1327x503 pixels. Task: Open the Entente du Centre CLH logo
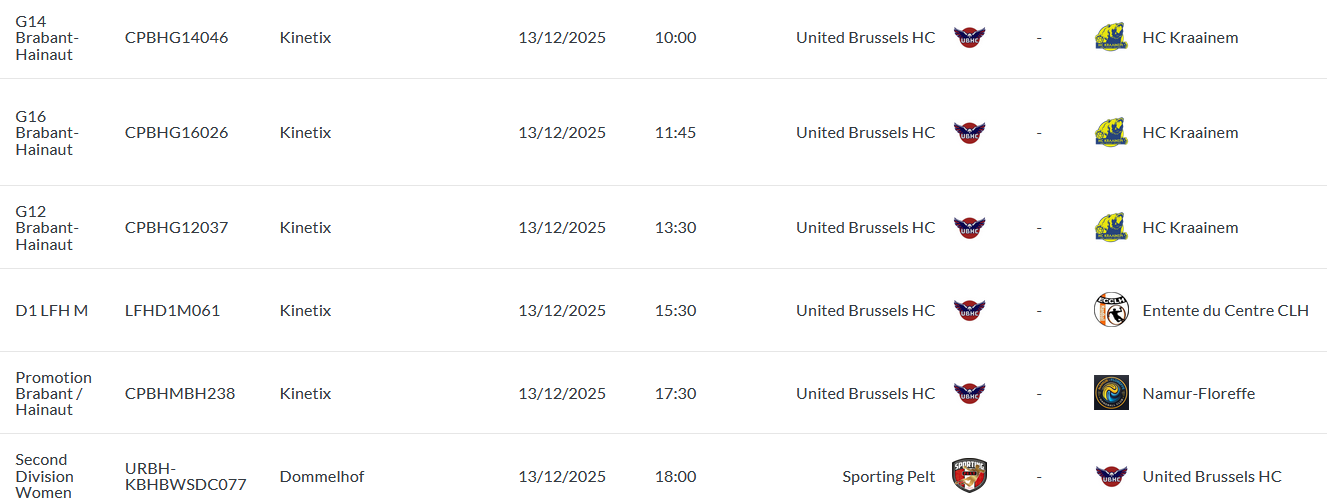tap(1111, 311)
